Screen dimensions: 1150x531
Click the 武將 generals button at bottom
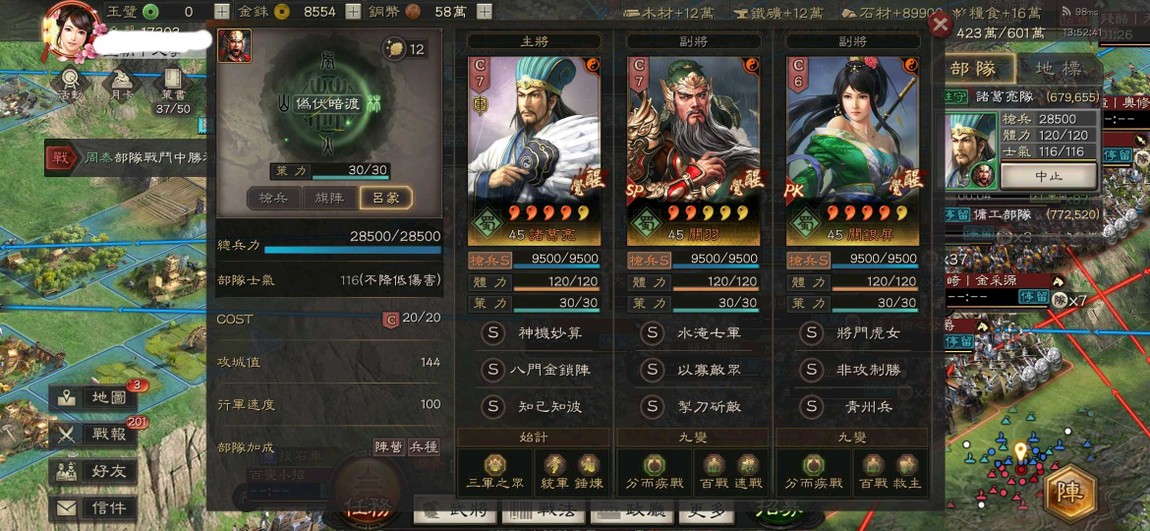455,510
